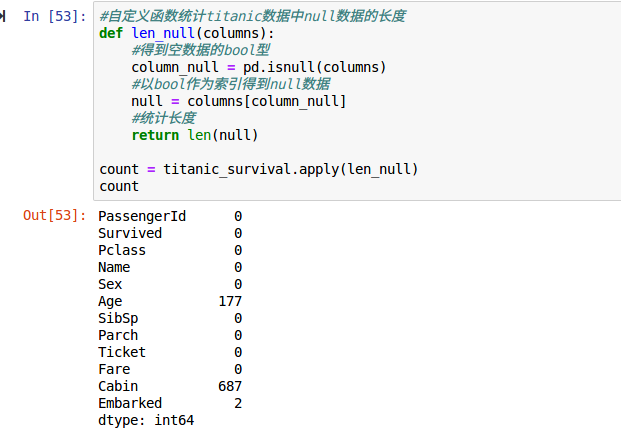Click the column_null = pd.isnull(columns) line
621x436 pixels.
point(259,67)
